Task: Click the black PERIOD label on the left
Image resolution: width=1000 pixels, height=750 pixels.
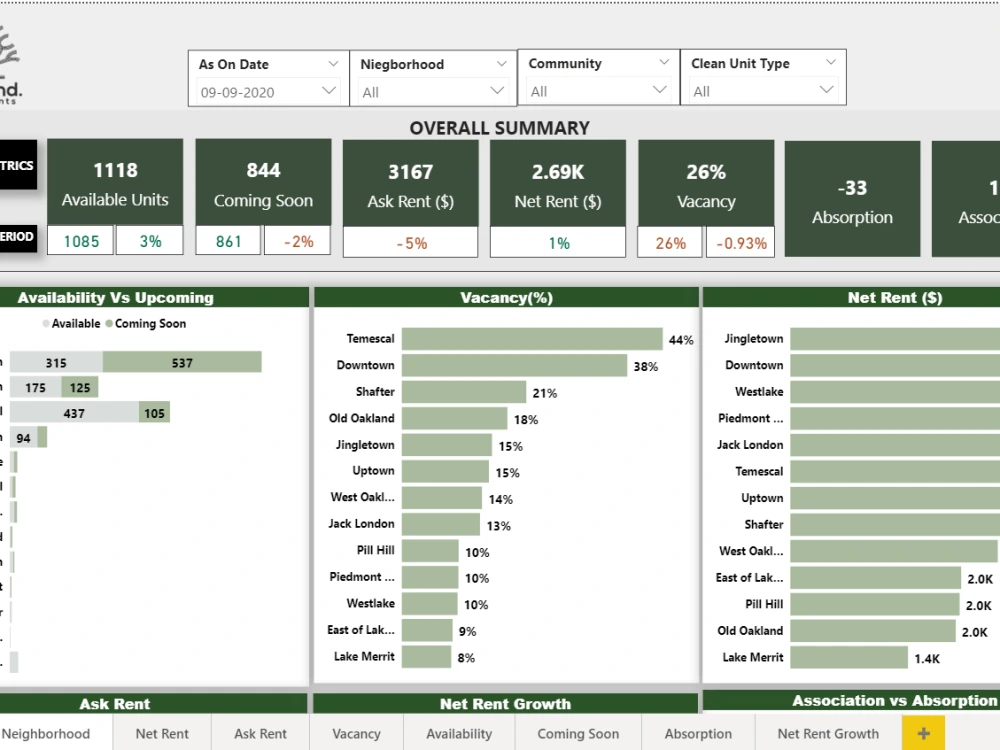Action: click(x=18, y=237)
